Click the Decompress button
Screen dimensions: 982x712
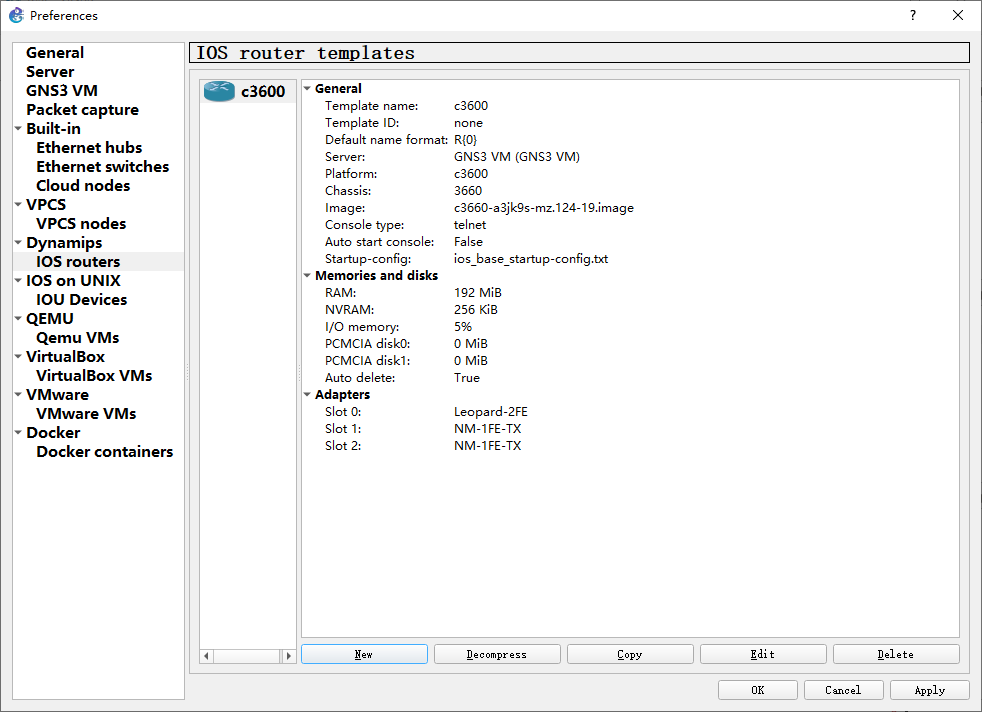pos(497,654)
